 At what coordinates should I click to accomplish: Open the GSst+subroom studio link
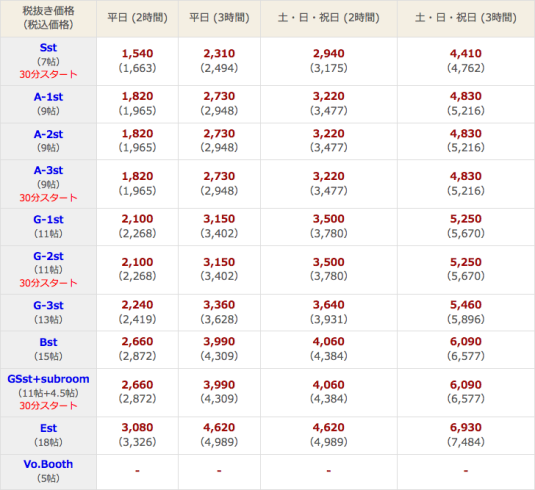pos(48,379)
